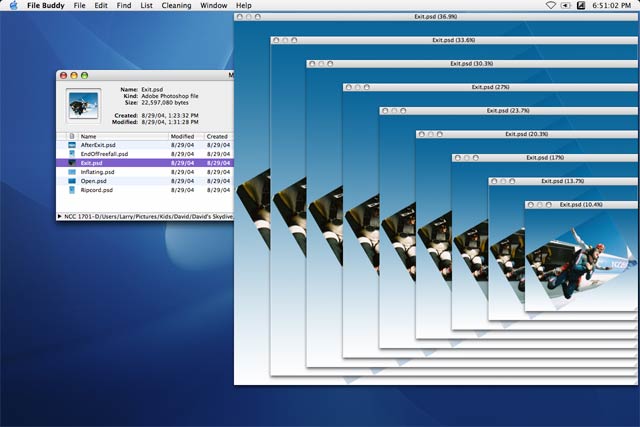This screenshot has width=640, height=427.
Task: Click the 'Adobe Photoshop file' kind text
Action: 170,96
